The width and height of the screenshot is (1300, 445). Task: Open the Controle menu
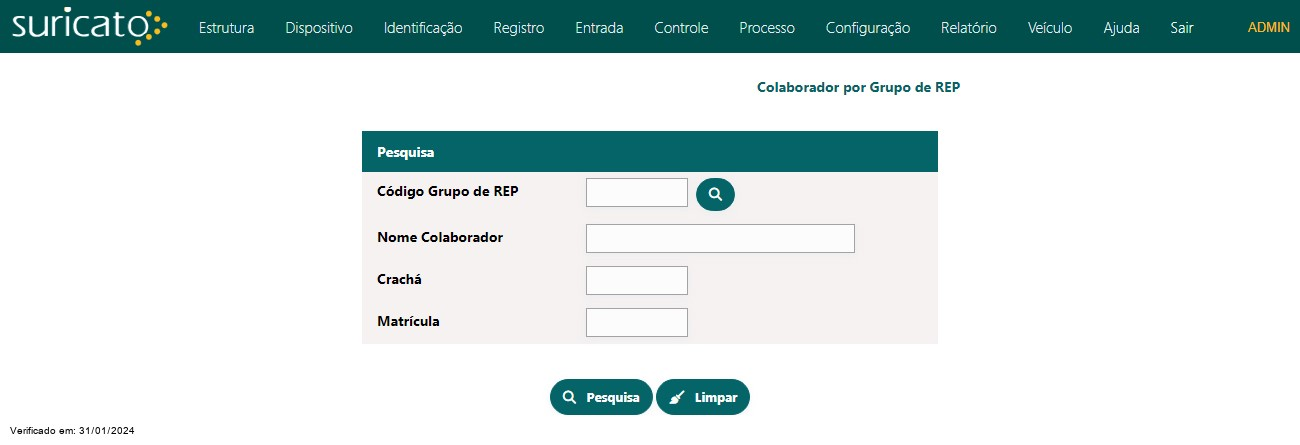pos(681,28)
